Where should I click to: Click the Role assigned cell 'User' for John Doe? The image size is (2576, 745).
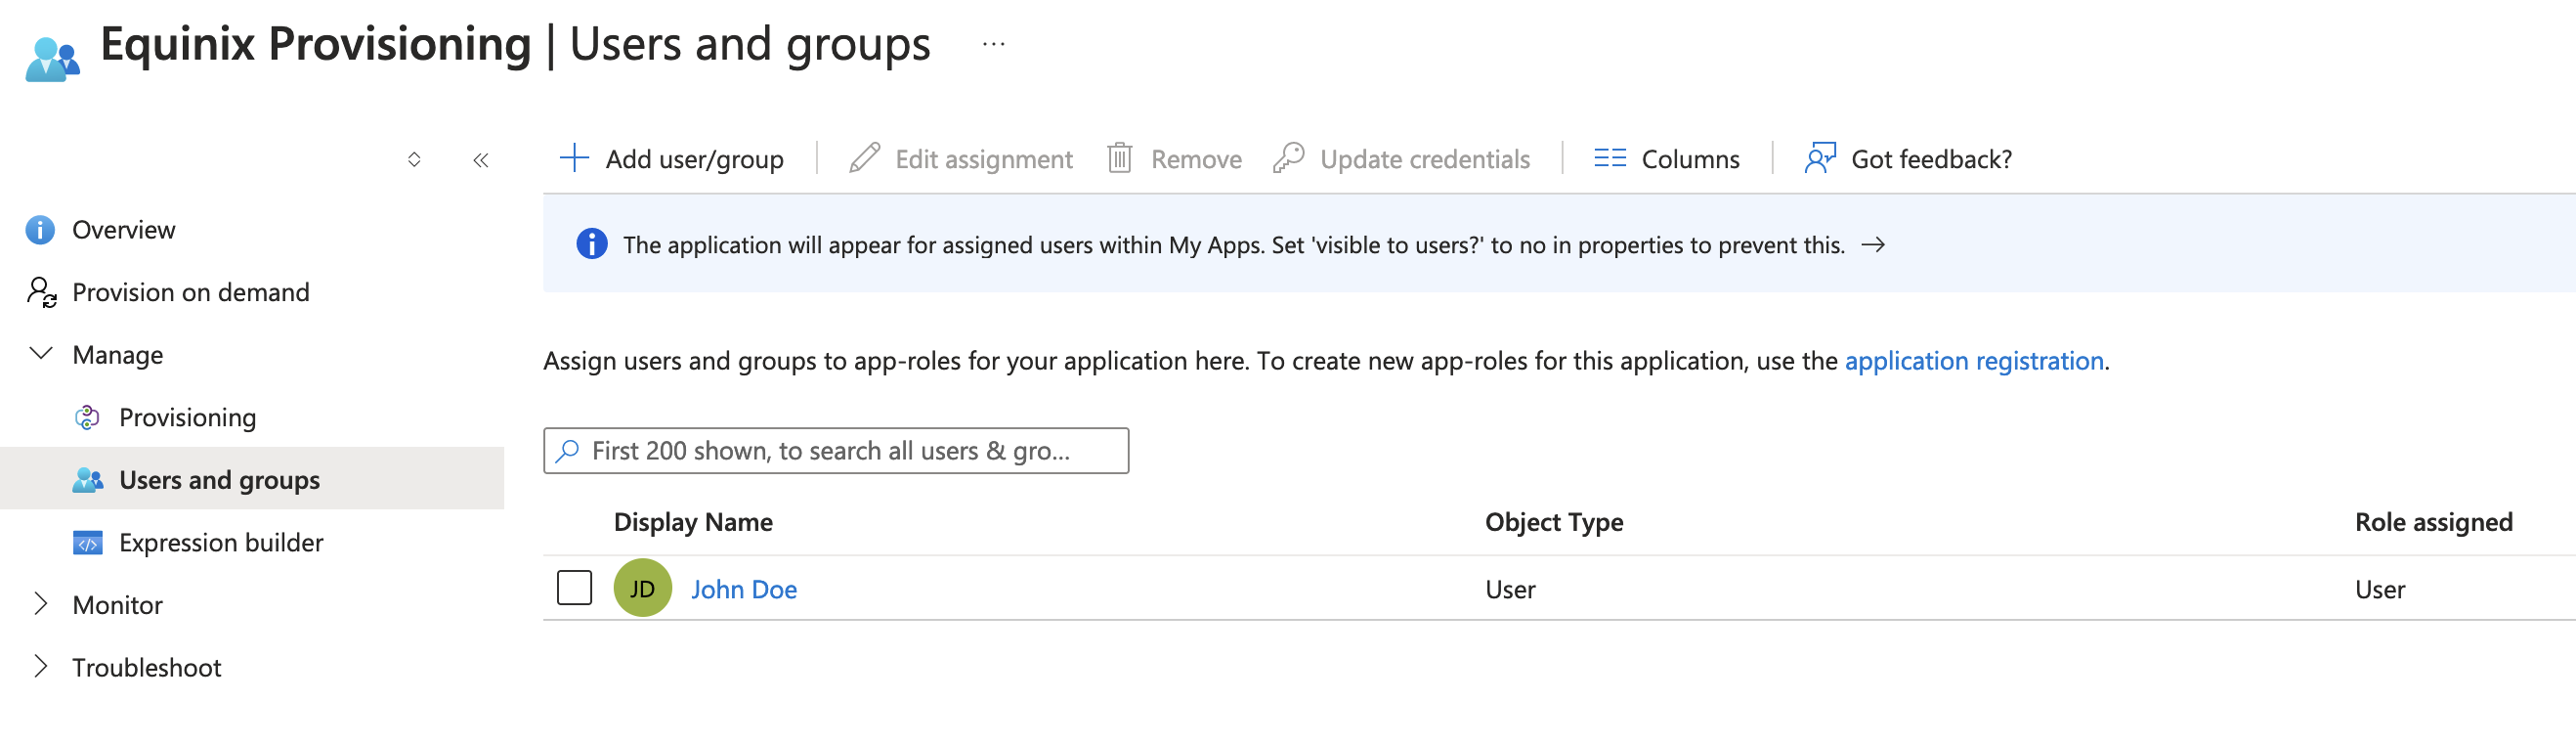(x=2380, y=590)
